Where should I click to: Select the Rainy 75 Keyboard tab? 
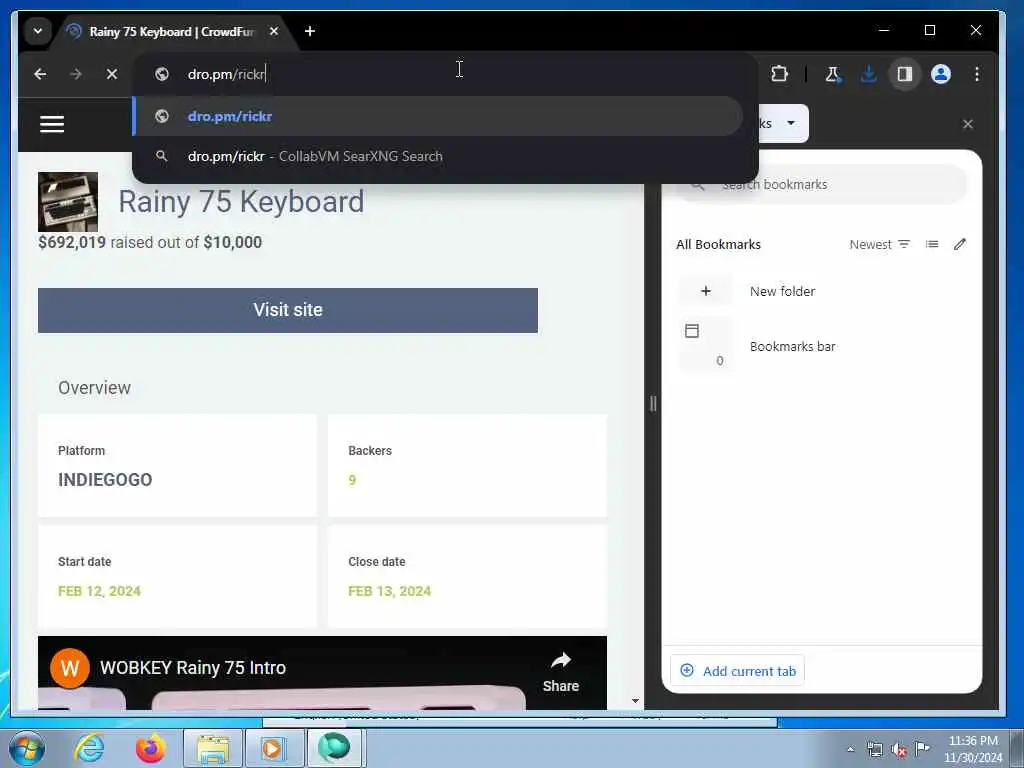(x=172, y=31)
